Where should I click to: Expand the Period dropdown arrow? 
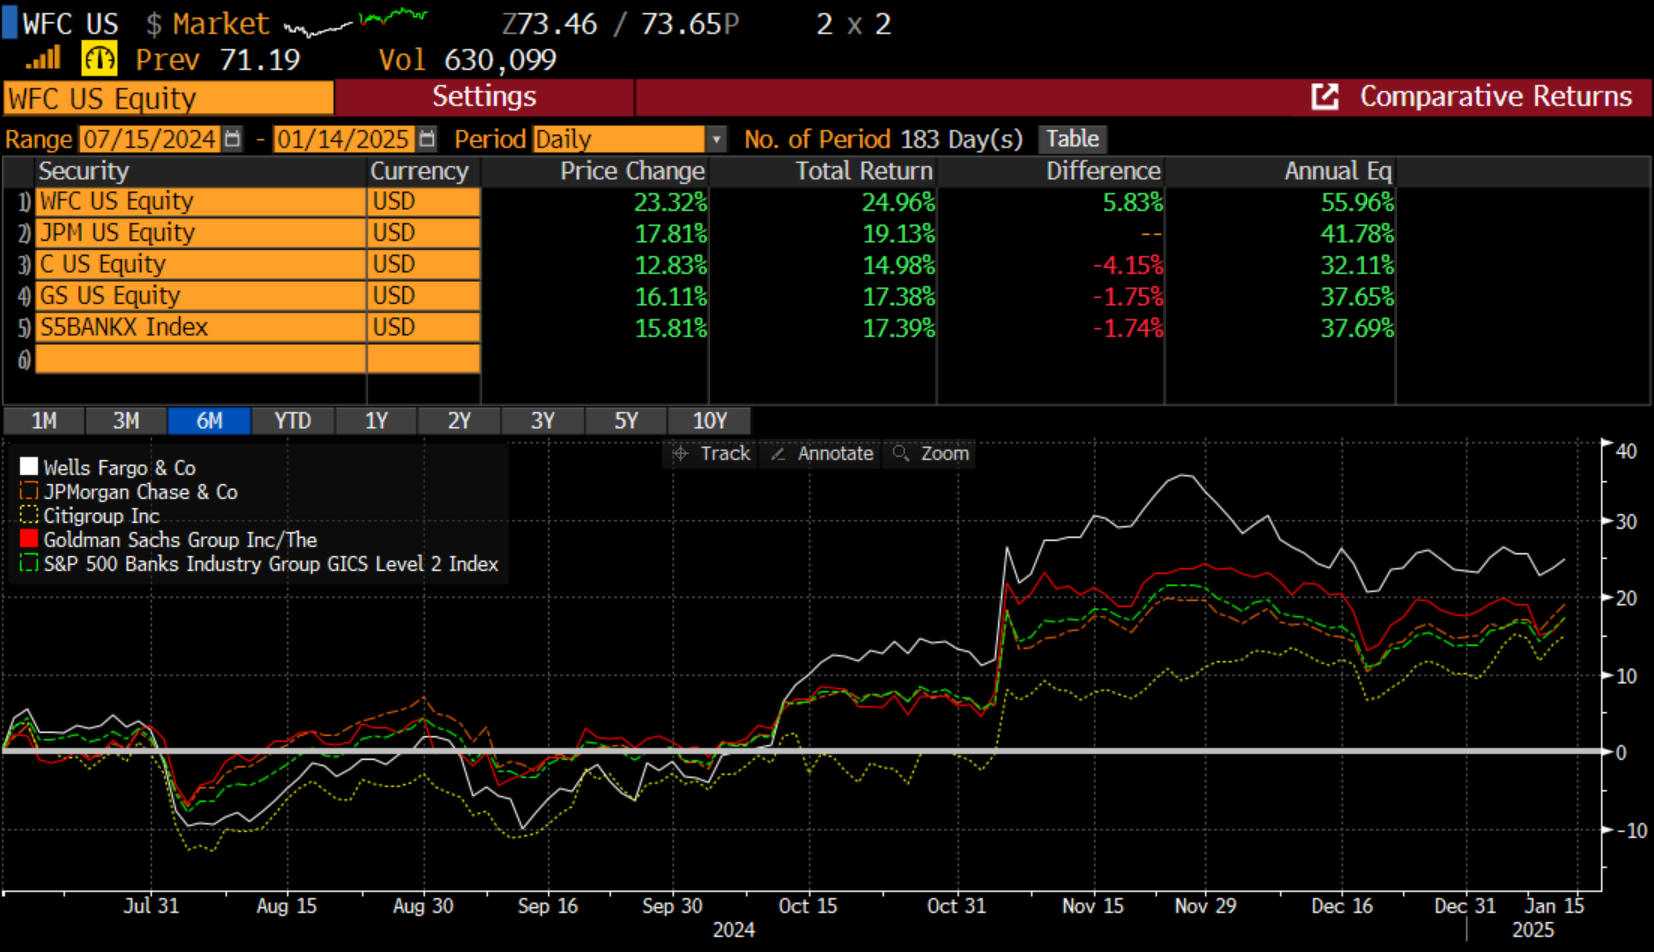tap(716, 139)
